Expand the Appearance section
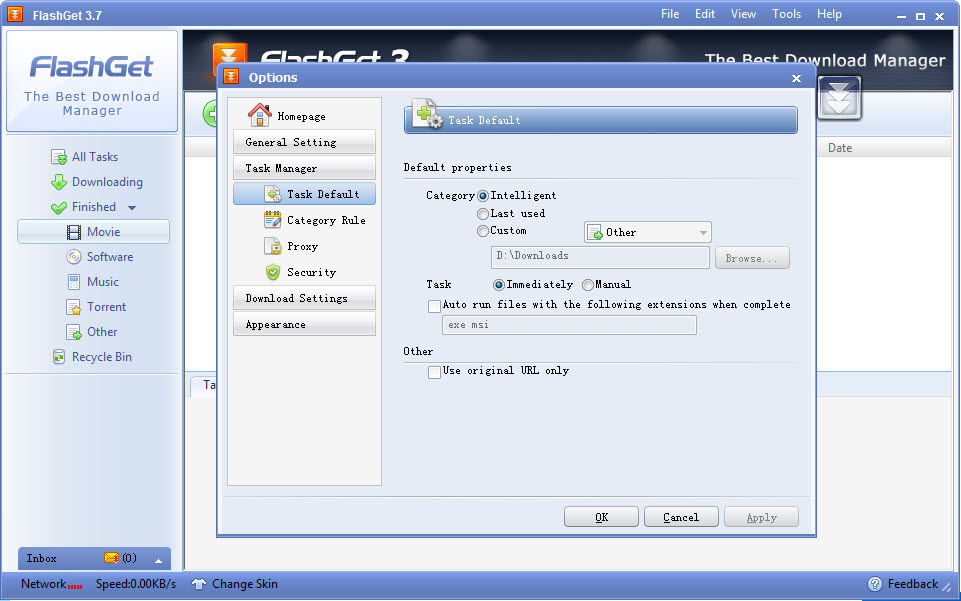 (x=304, y=324)
